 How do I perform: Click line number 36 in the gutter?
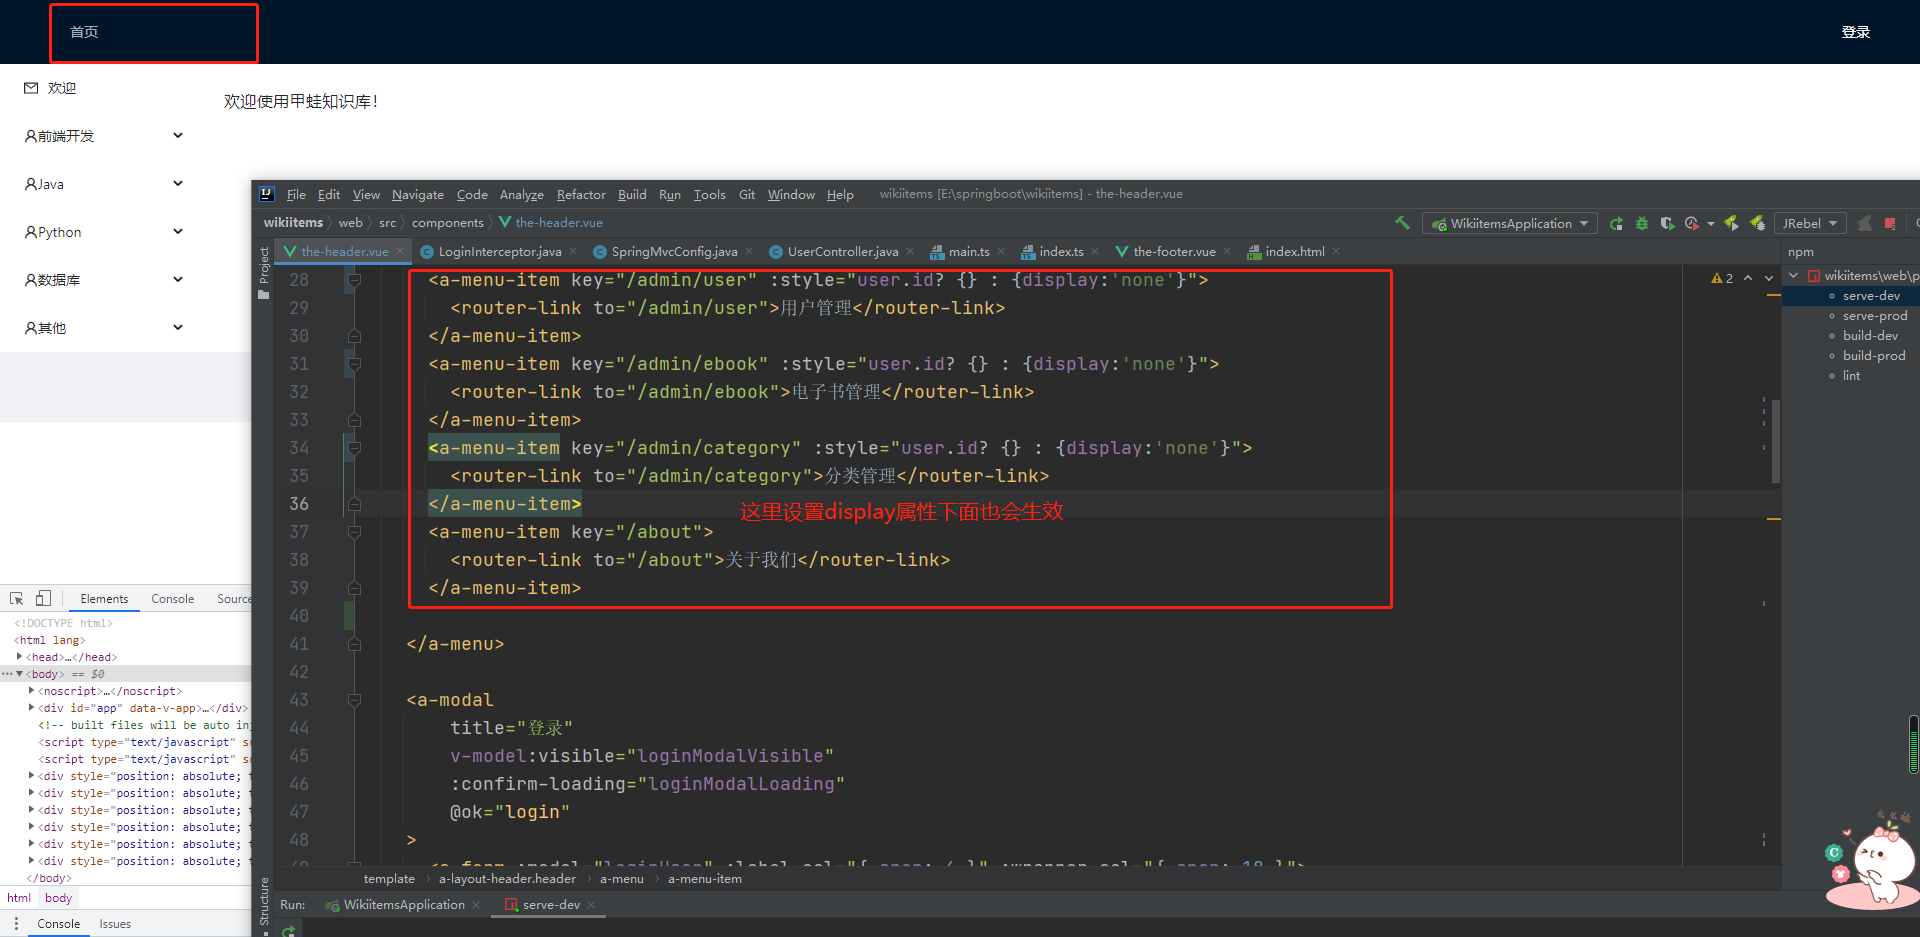click(299, 503)
